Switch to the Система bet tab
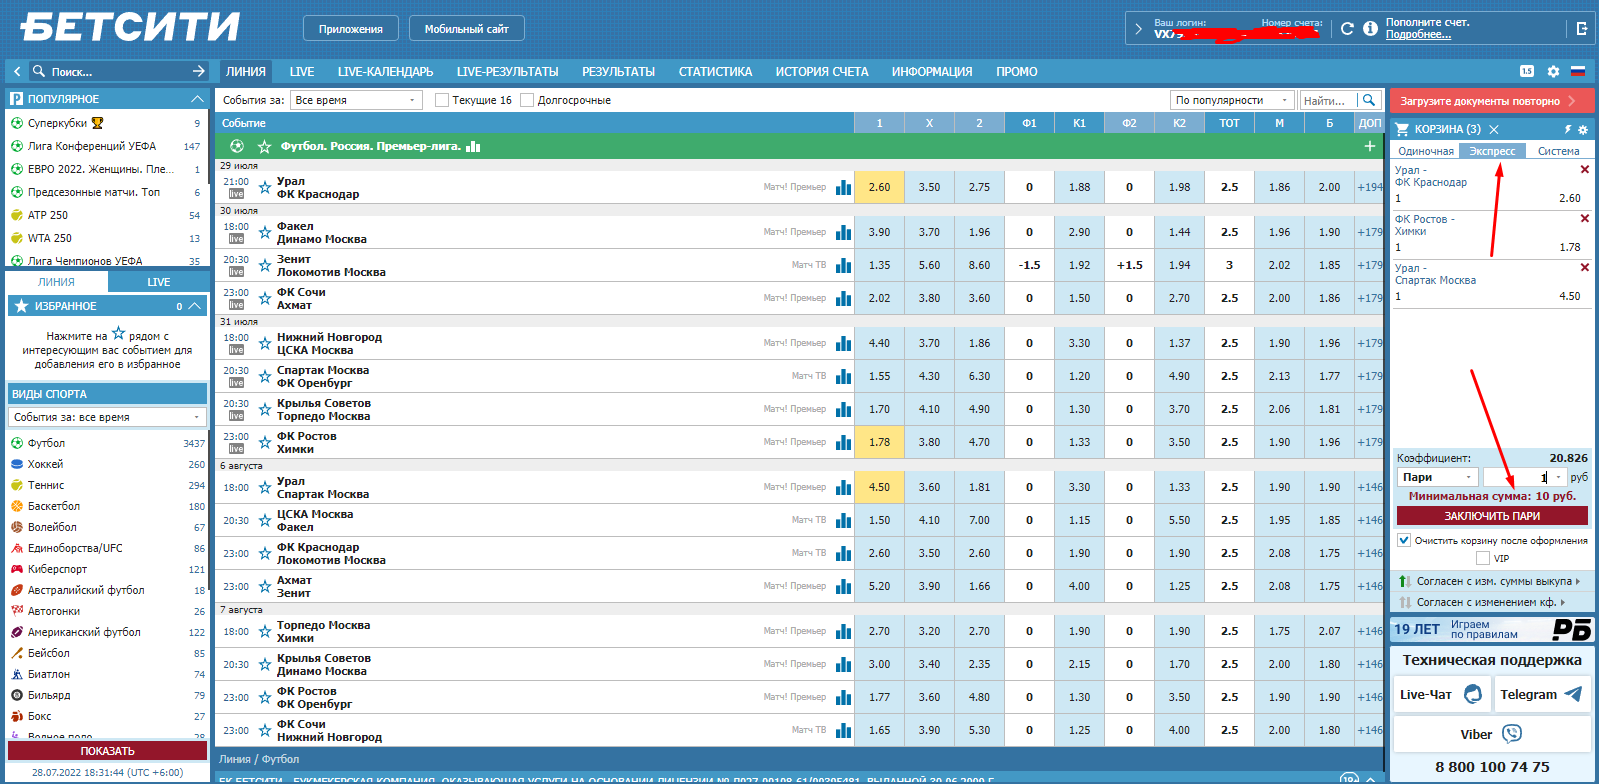 click(1558, 151)
